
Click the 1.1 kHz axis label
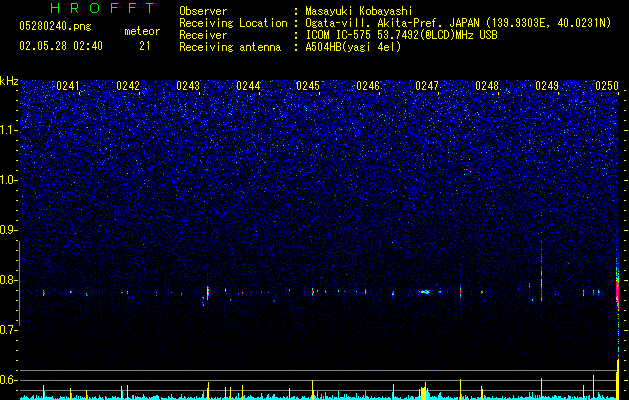[x=9, y=130]
